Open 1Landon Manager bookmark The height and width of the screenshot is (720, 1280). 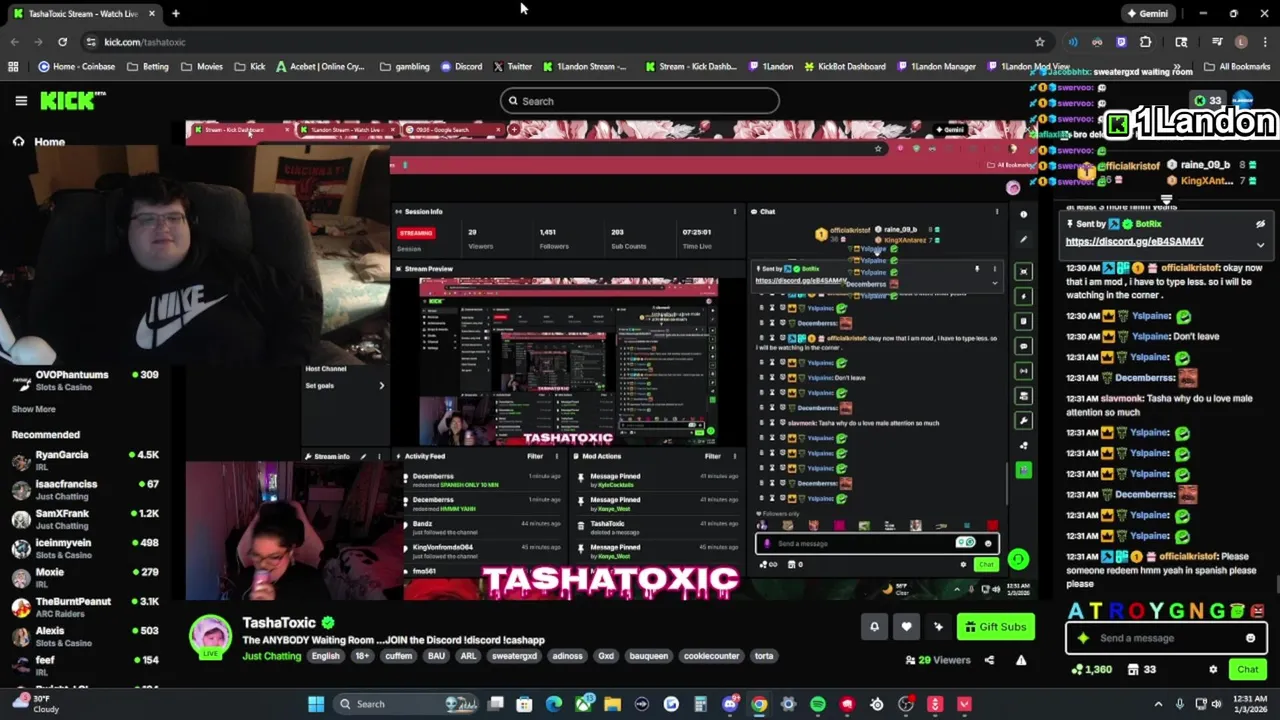coord(936,67)
